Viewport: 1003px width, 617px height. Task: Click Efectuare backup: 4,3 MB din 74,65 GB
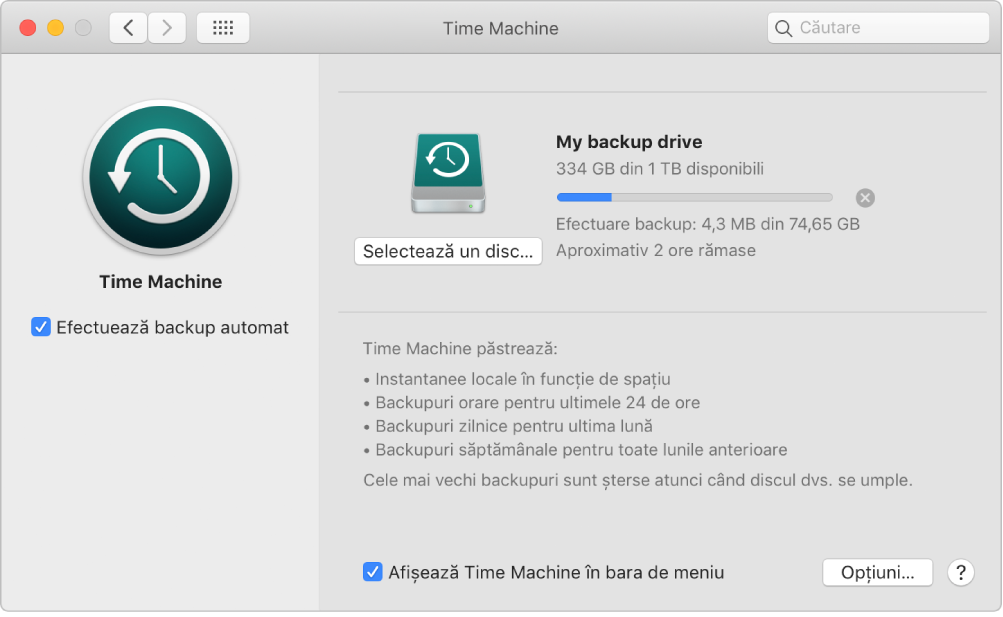click(x=707, y=224)
